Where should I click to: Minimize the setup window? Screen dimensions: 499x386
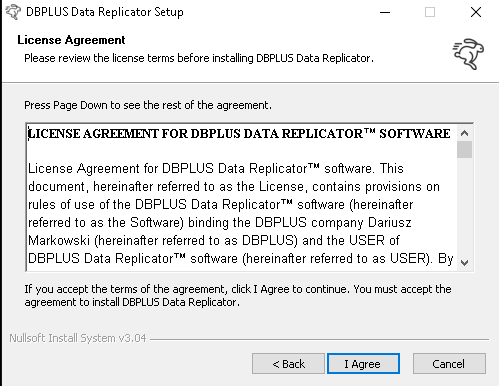coord(385,12)
